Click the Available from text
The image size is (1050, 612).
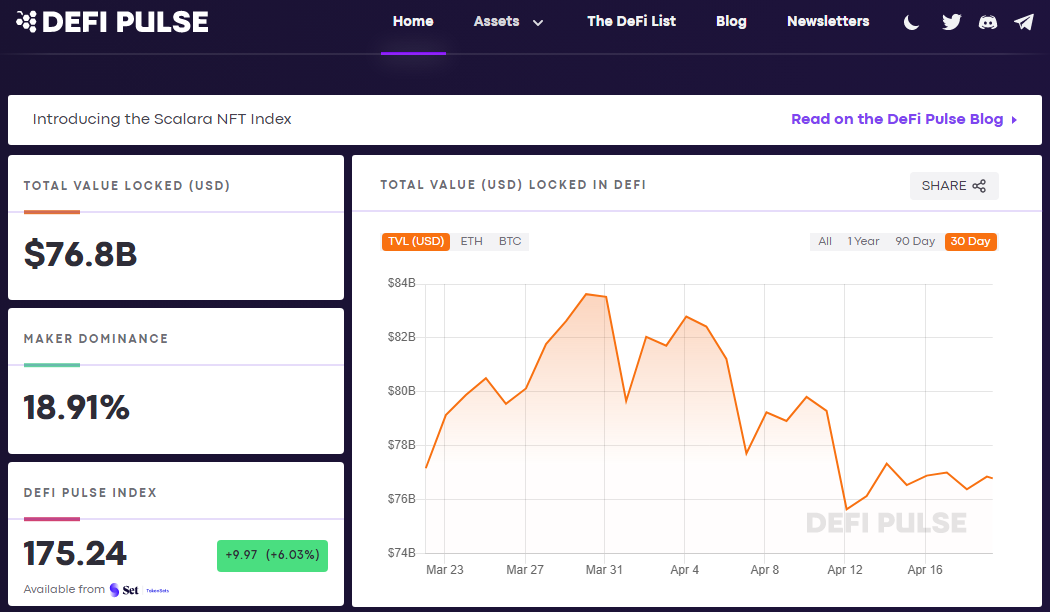64,589
